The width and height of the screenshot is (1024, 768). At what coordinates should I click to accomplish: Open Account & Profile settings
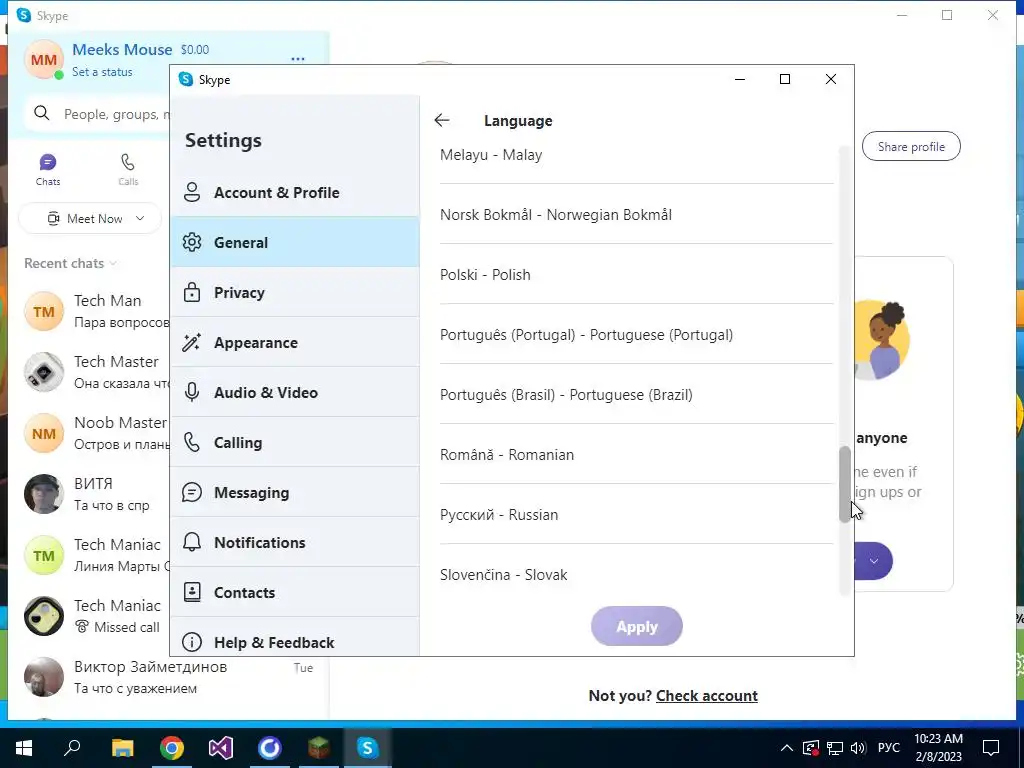295,193
